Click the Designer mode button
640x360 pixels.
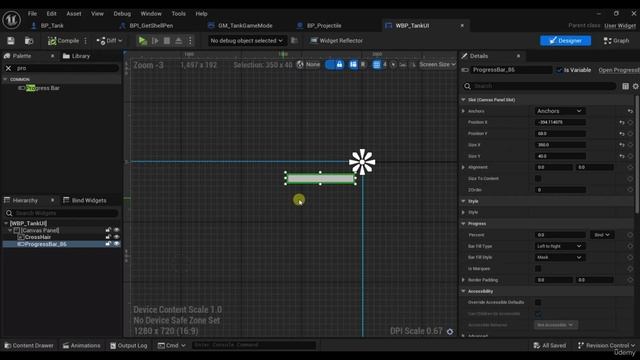(x=565, y=41)
